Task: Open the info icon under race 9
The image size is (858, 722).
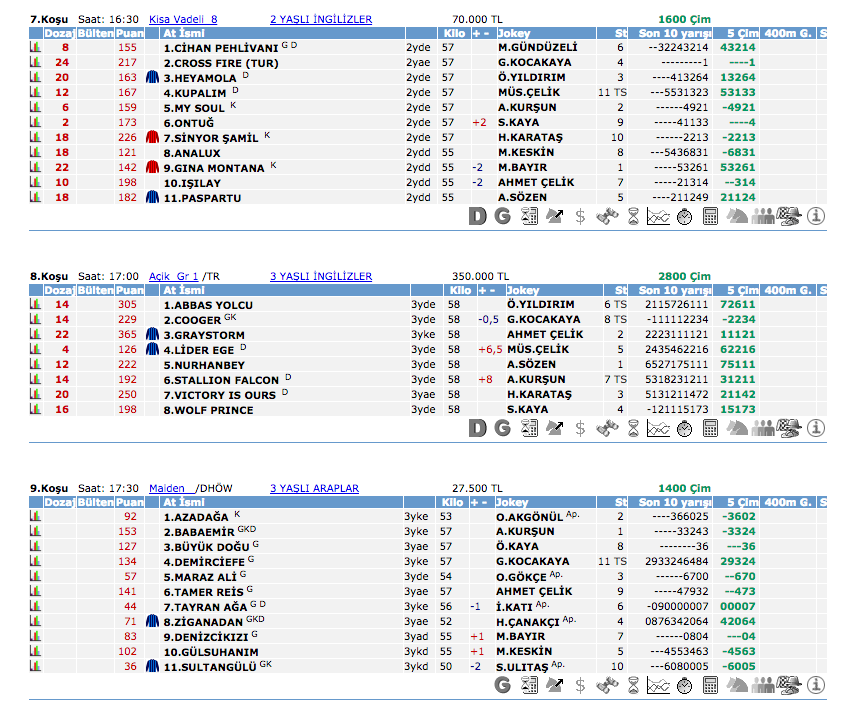Action: (816, 685)
